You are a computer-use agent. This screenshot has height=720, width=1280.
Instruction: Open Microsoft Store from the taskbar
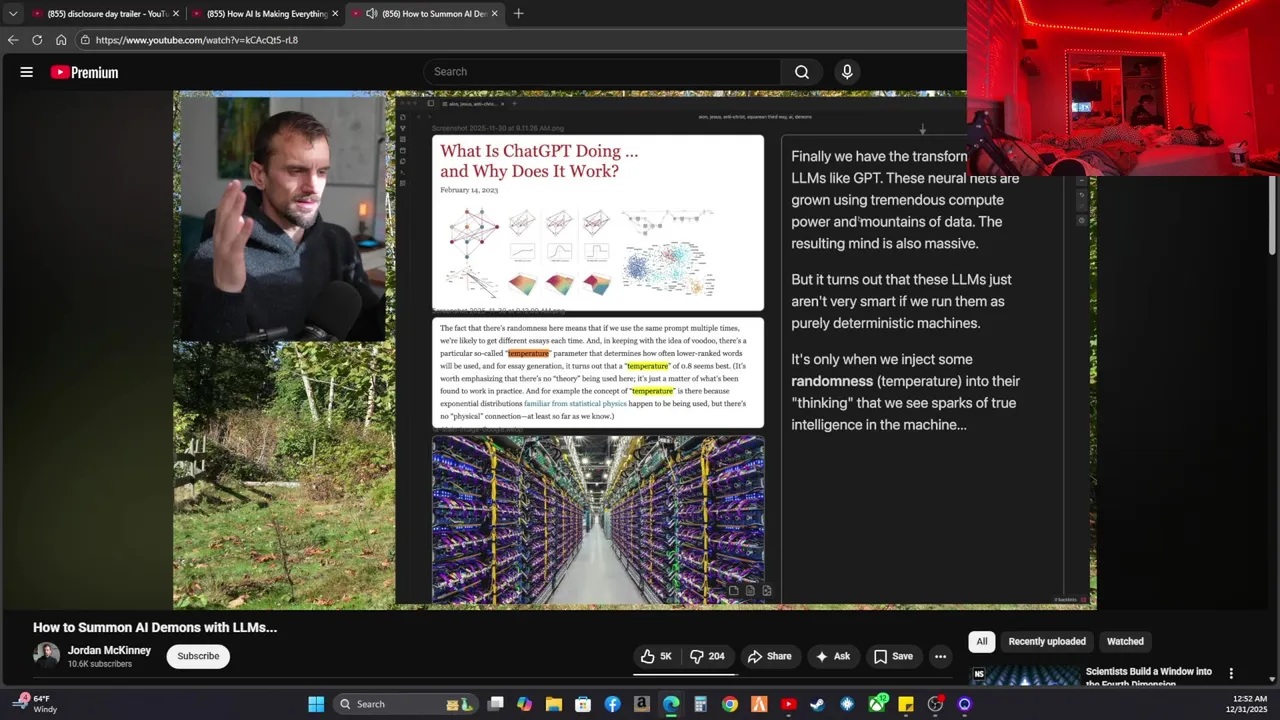click(x=583, y=704)
